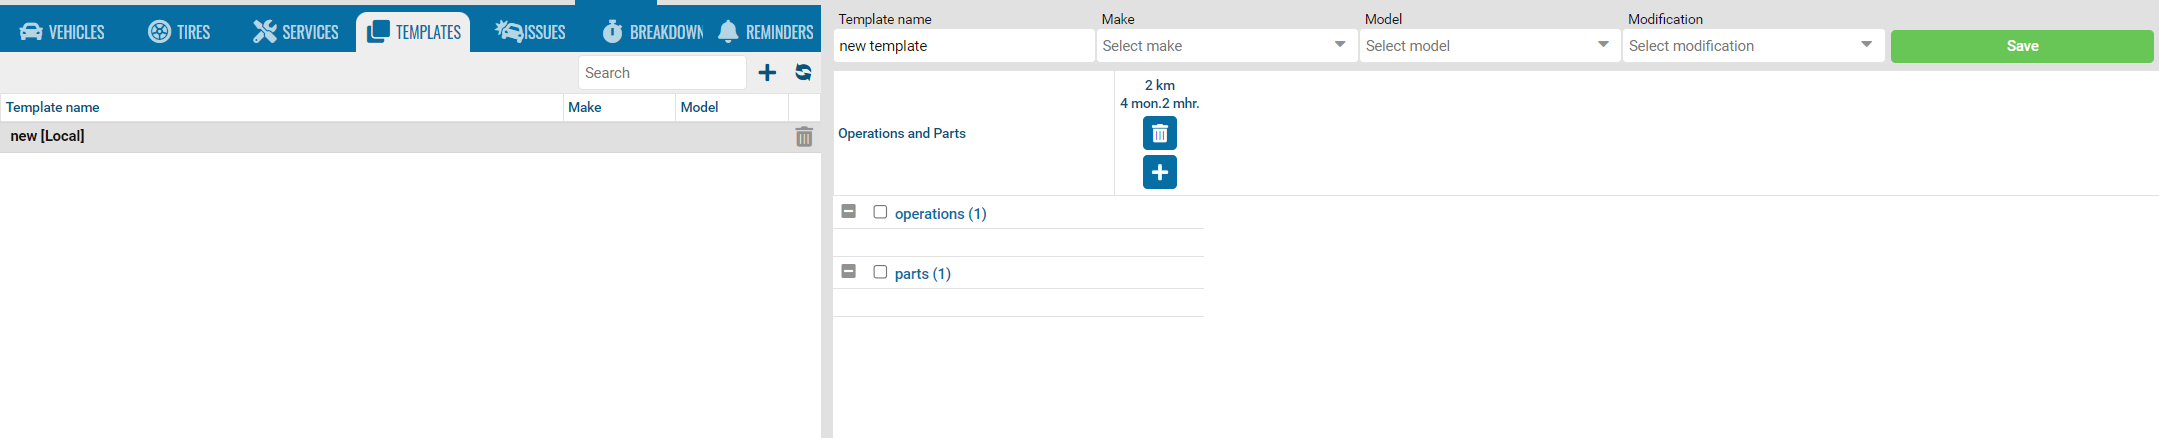Switch to the Reminders tab

766,32
